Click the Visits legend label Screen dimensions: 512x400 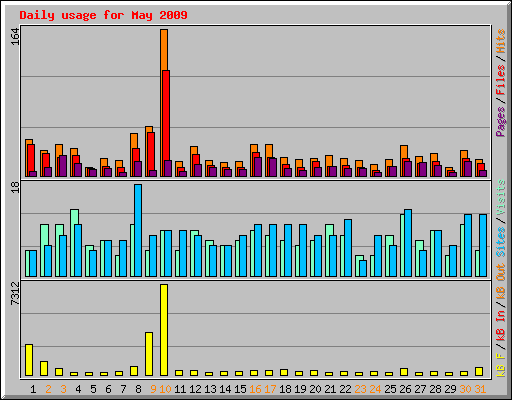[x=501, y=197]
